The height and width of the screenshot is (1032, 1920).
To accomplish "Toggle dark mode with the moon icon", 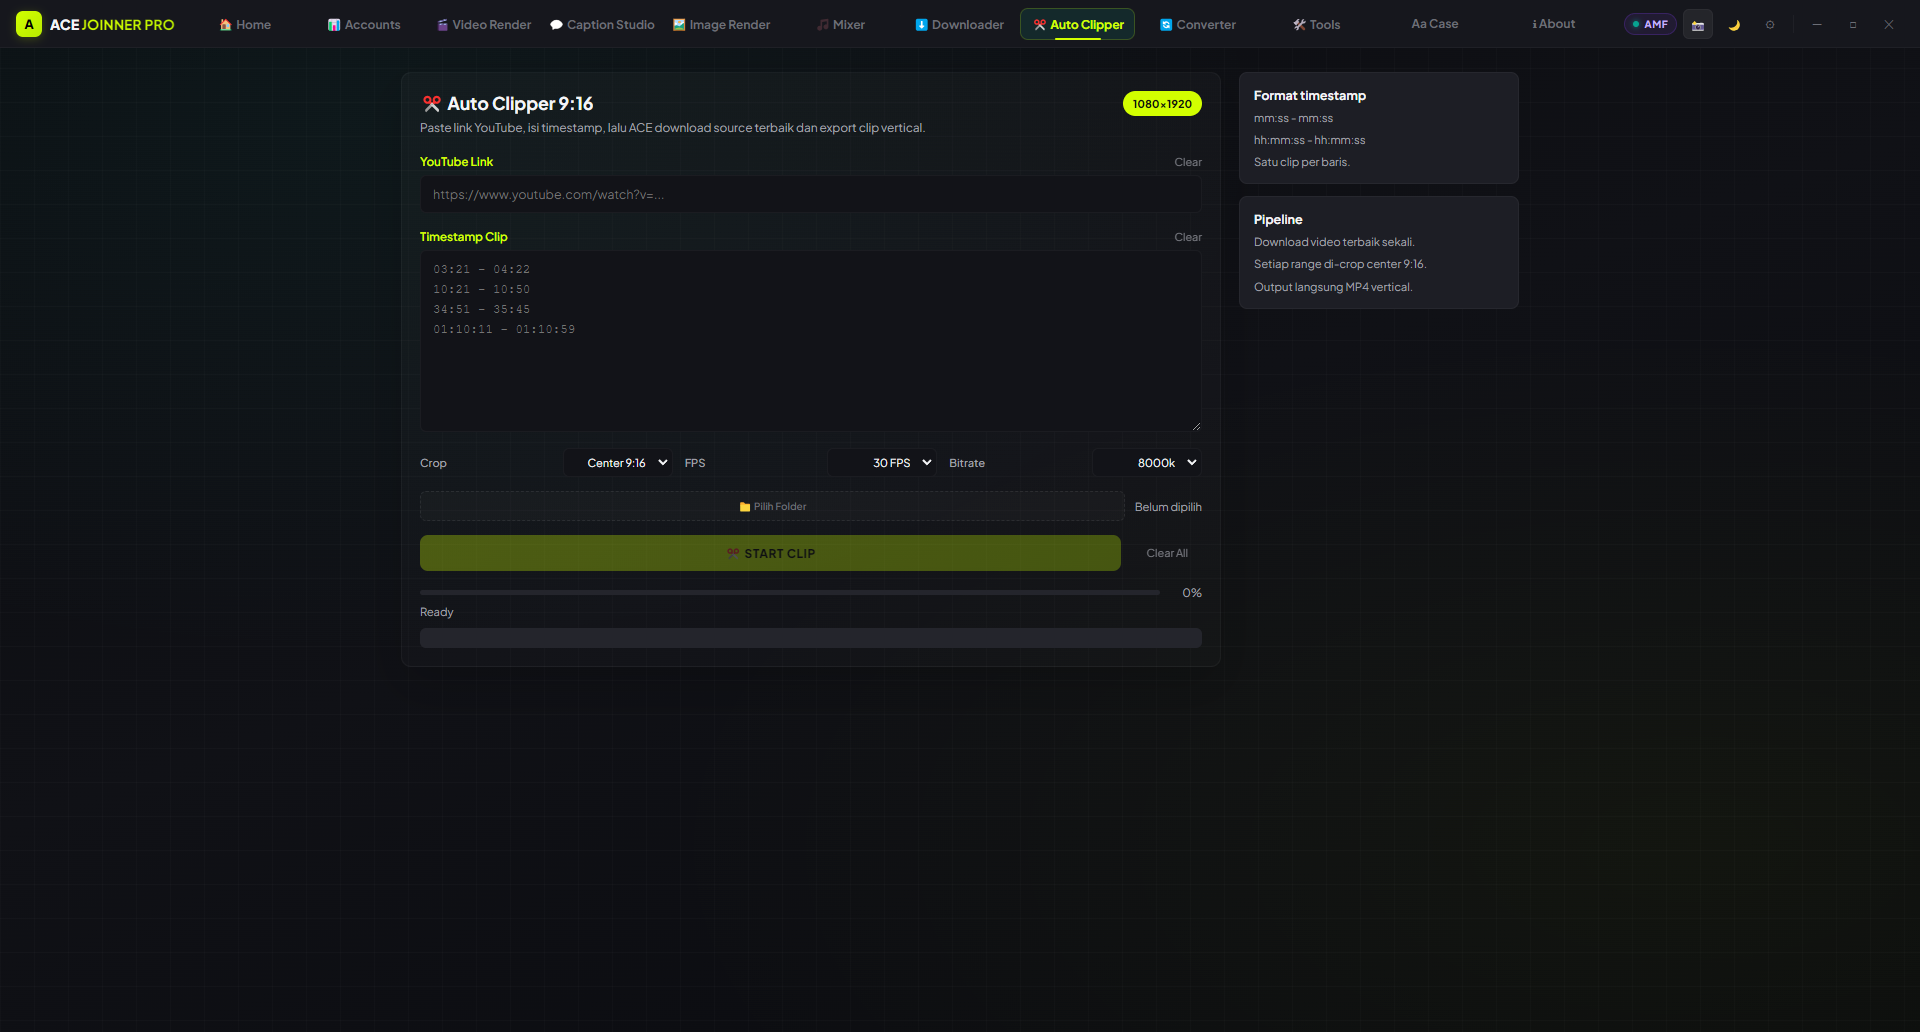I will 1734,24.
